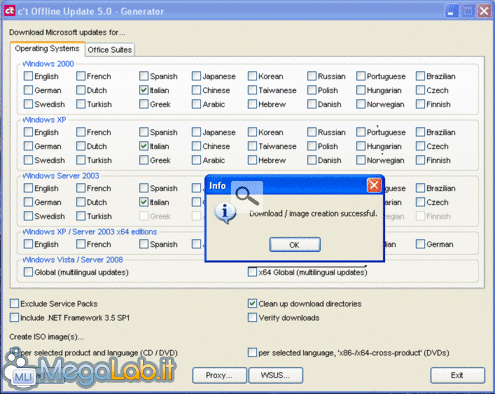495x394 pixels.
Task: Enable German under Windows XP
Action: click(x=28, y=146)
